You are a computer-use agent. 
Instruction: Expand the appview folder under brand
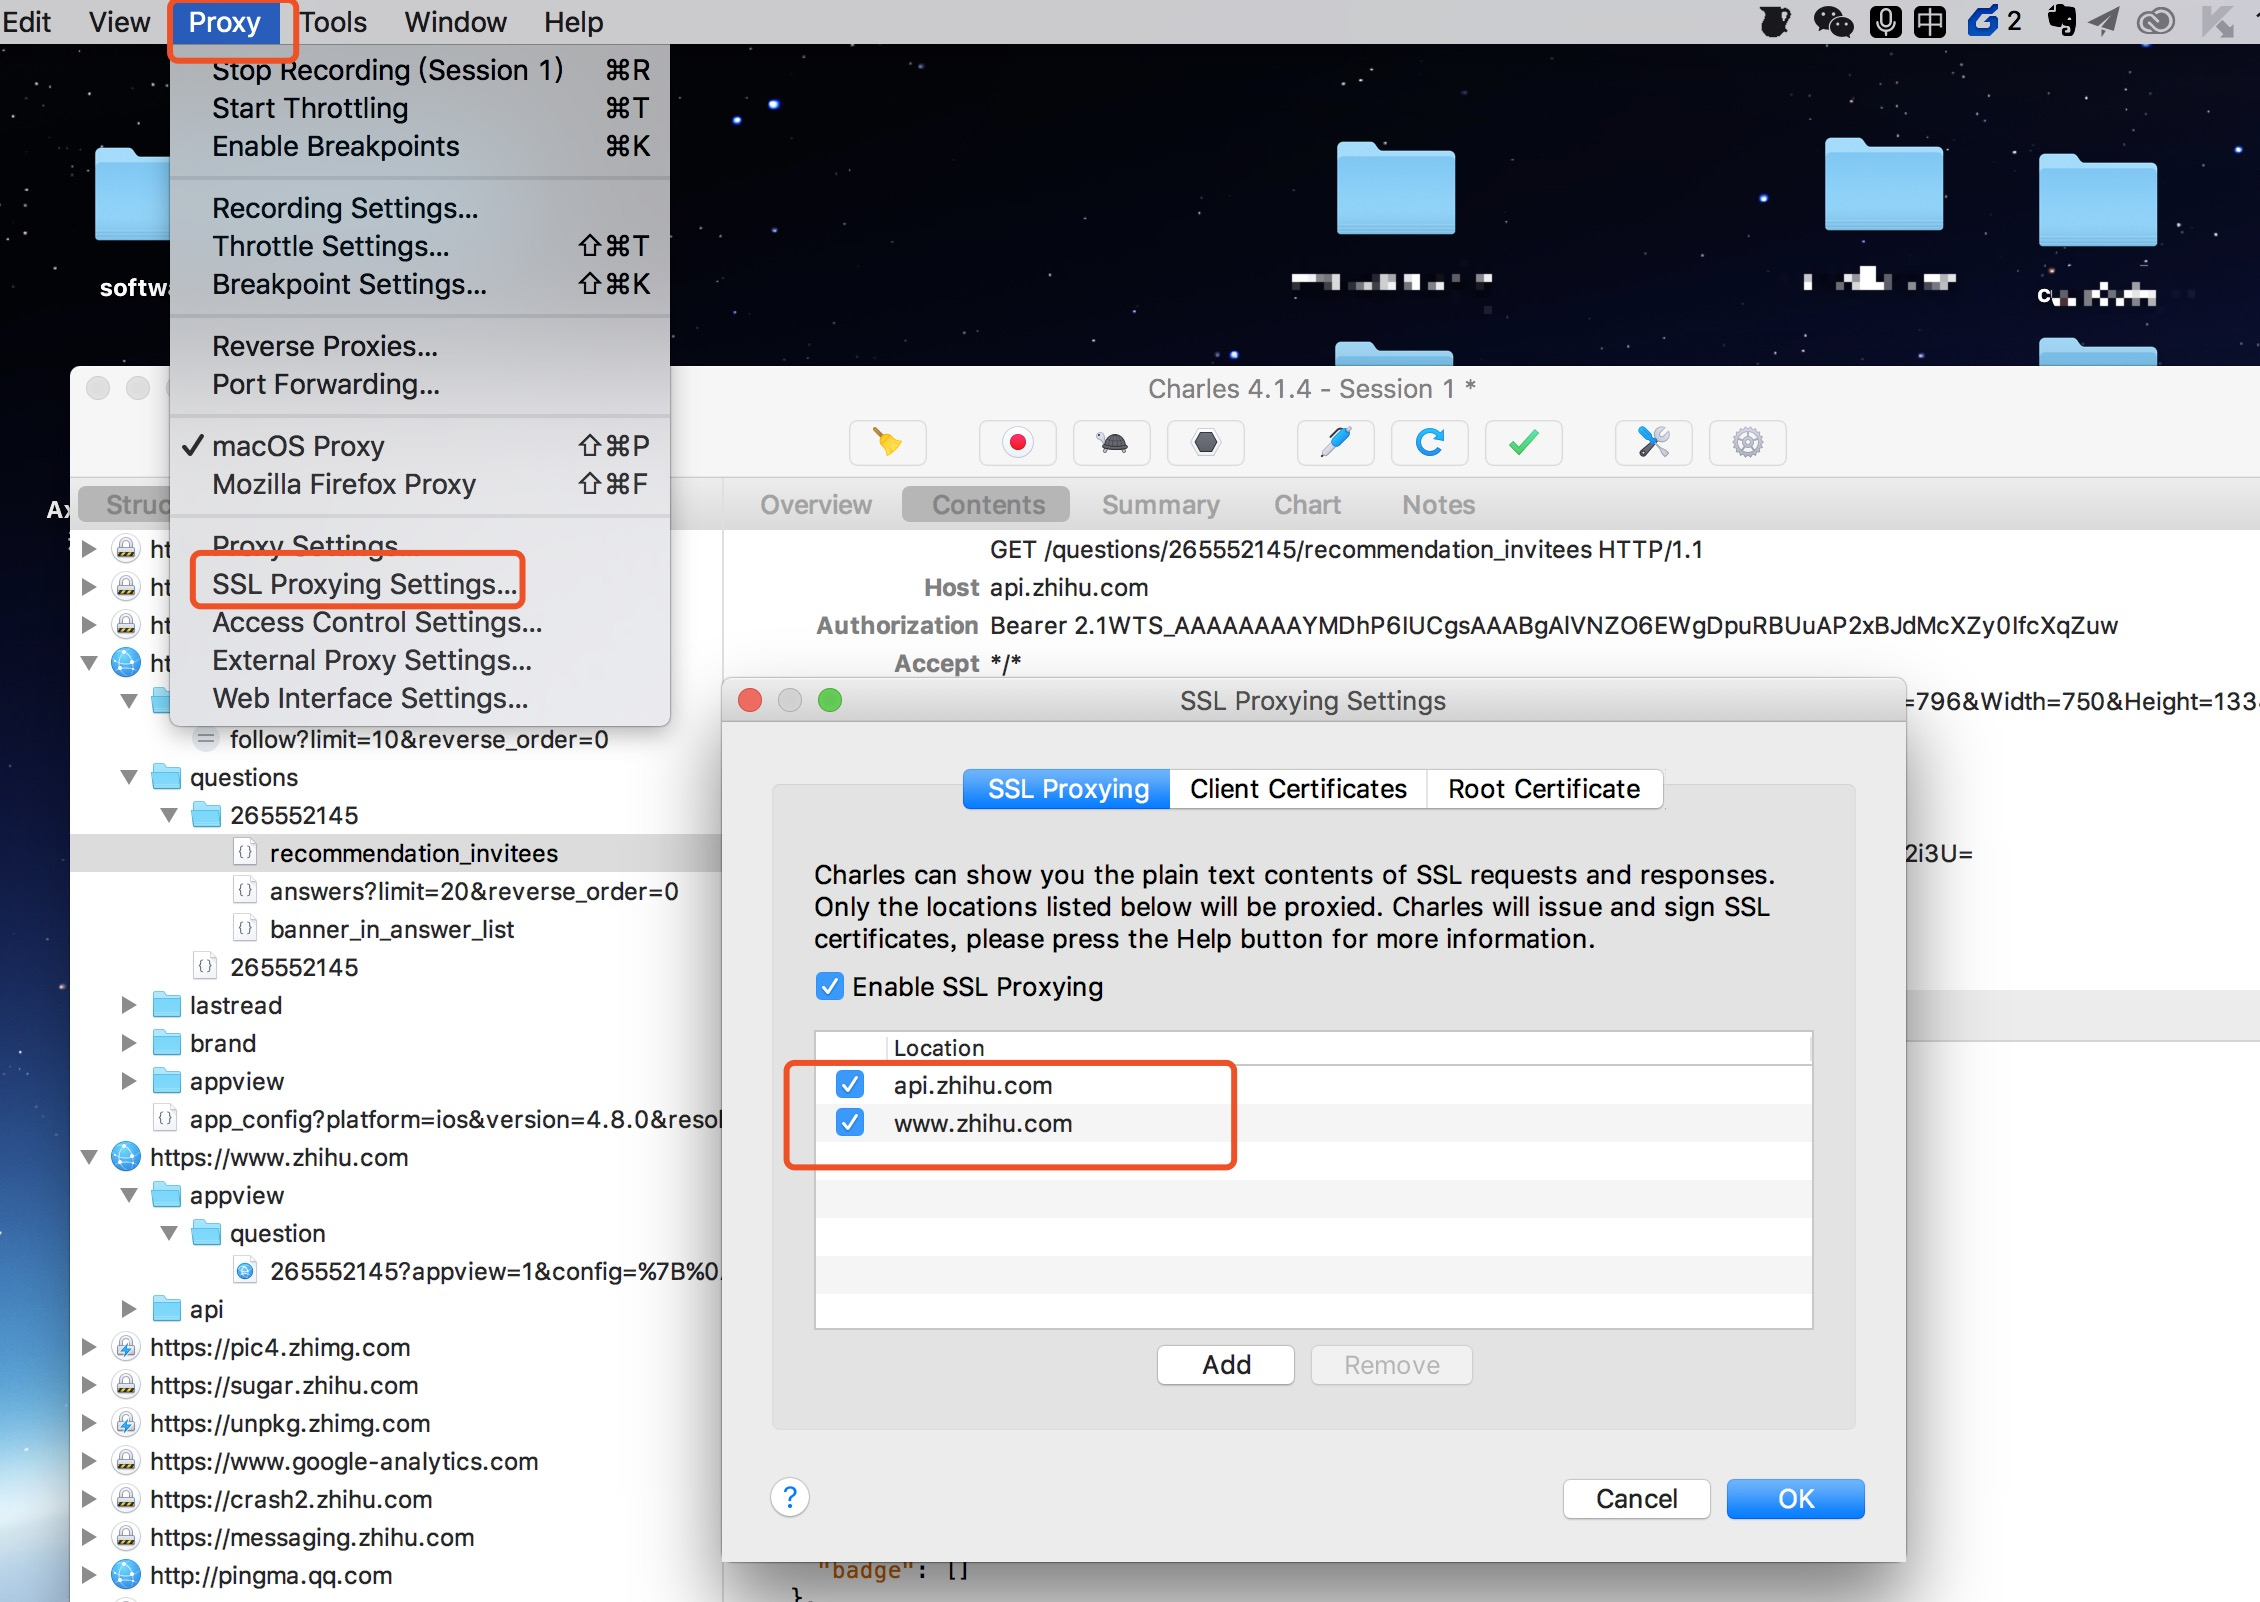coord(129,1081)
